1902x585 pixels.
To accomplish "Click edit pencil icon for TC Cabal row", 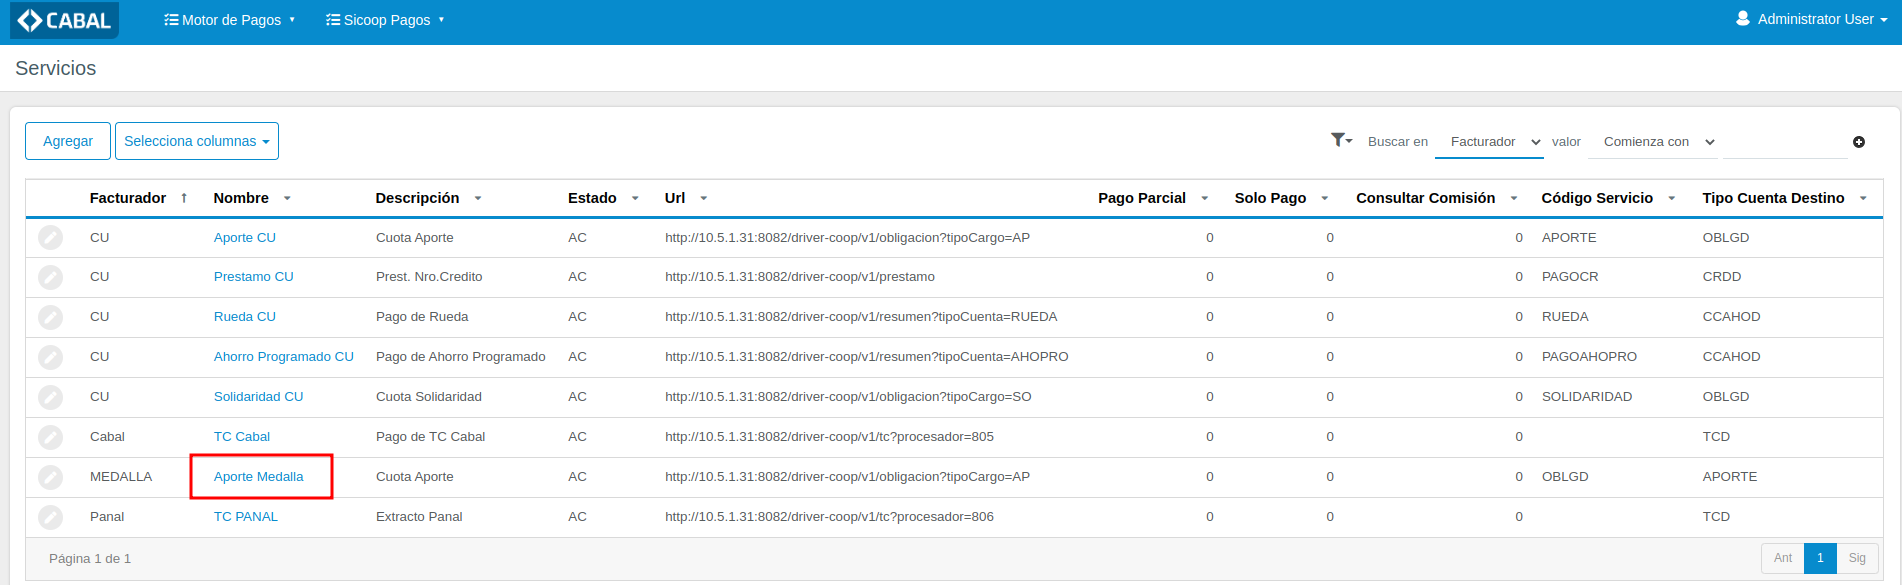I will 50,437.
